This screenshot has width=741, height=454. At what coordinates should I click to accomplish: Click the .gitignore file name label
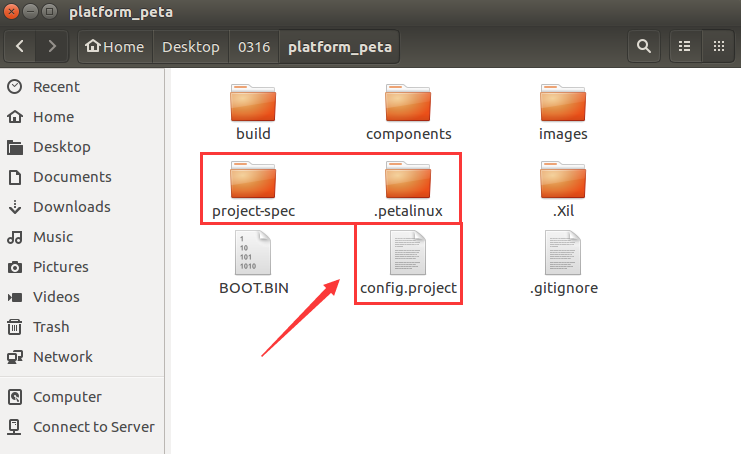pos(564,288)
